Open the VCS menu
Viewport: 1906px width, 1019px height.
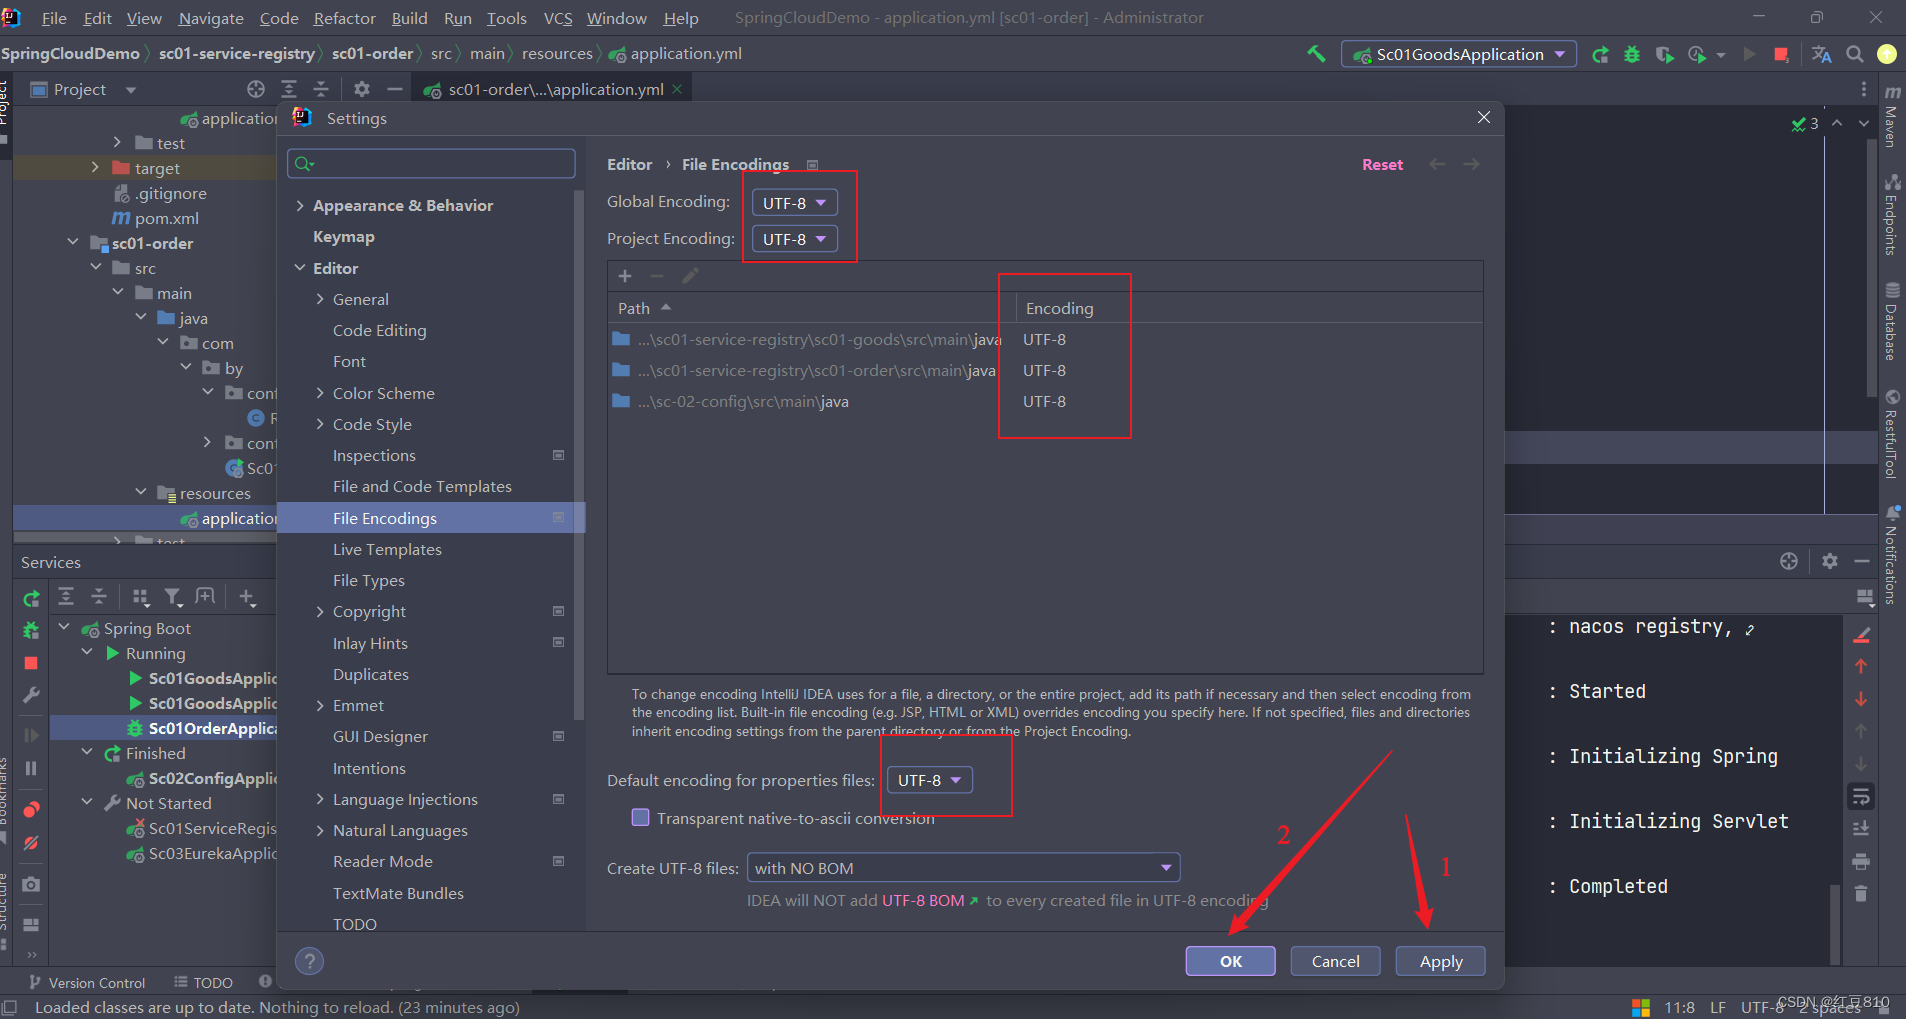click(x=557, y=17)
